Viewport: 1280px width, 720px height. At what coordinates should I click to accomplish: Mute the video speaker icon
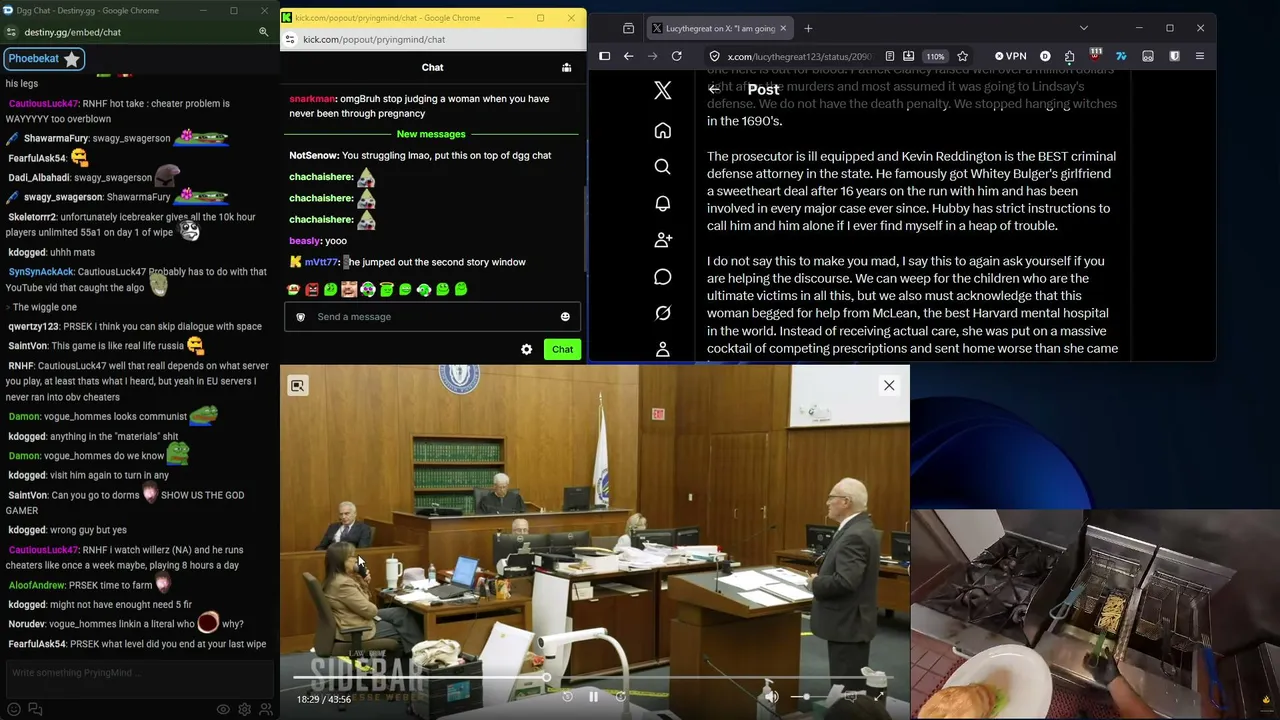pyautogui.click(x=771, y=697)
